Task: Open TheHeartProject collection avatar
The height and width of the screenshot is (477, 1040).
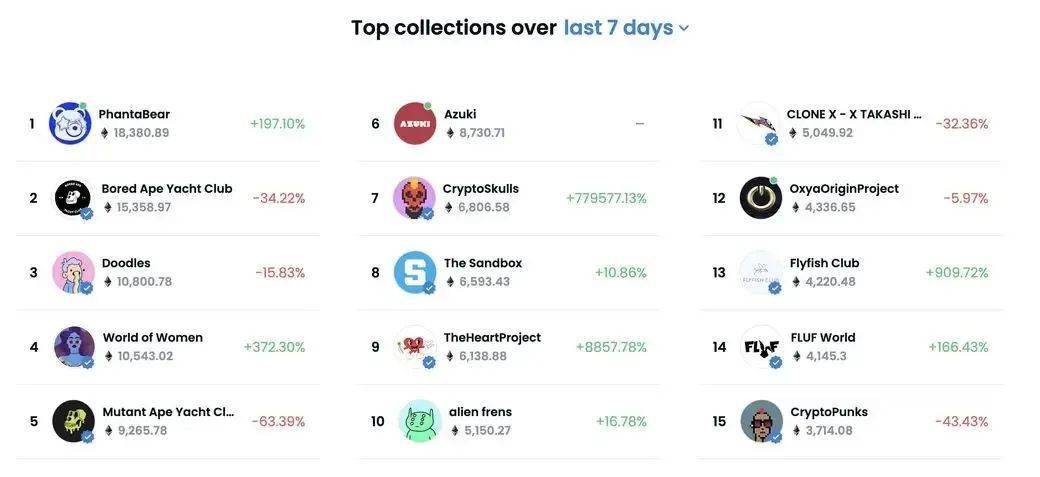Action: 415,346
